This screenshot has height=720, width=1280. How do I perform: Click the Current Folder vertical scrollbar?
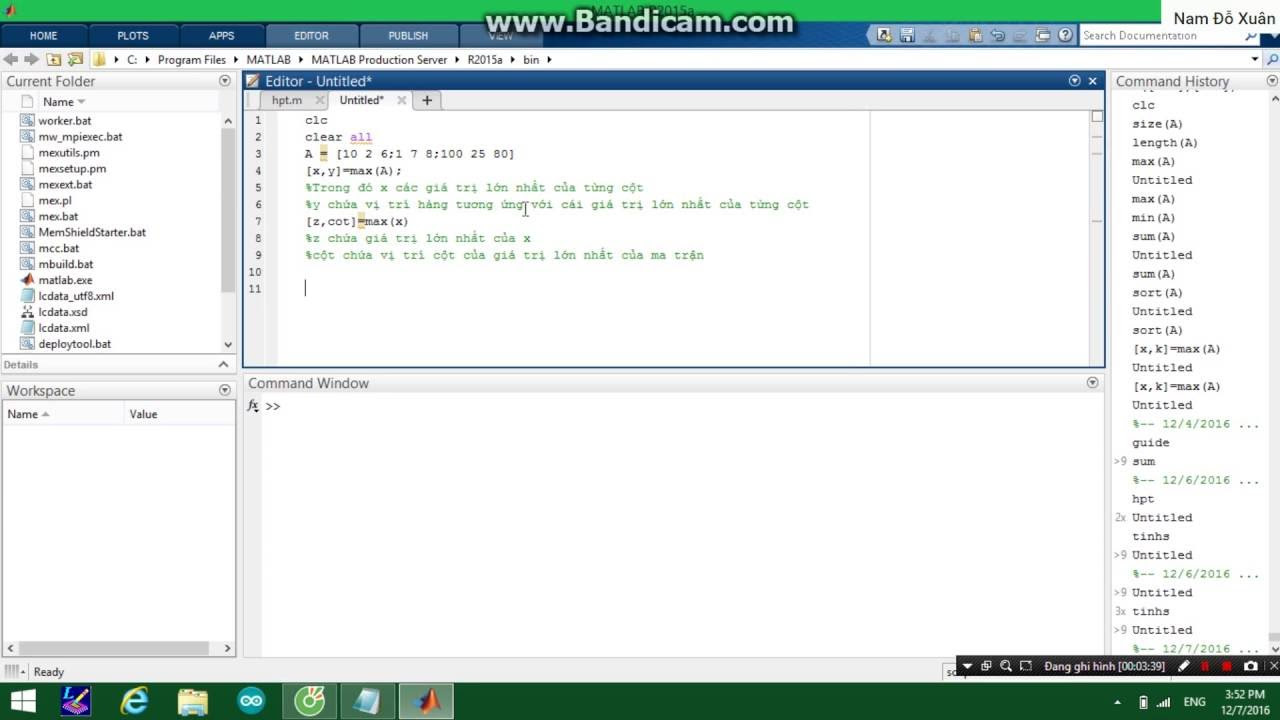point(227,230)
